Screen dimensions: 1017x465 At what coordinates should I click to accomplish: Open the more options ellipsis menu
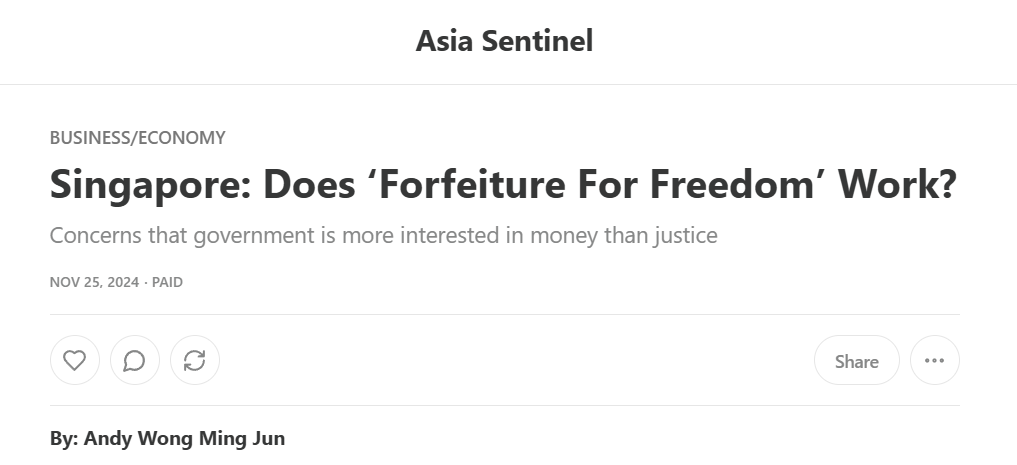934,360
